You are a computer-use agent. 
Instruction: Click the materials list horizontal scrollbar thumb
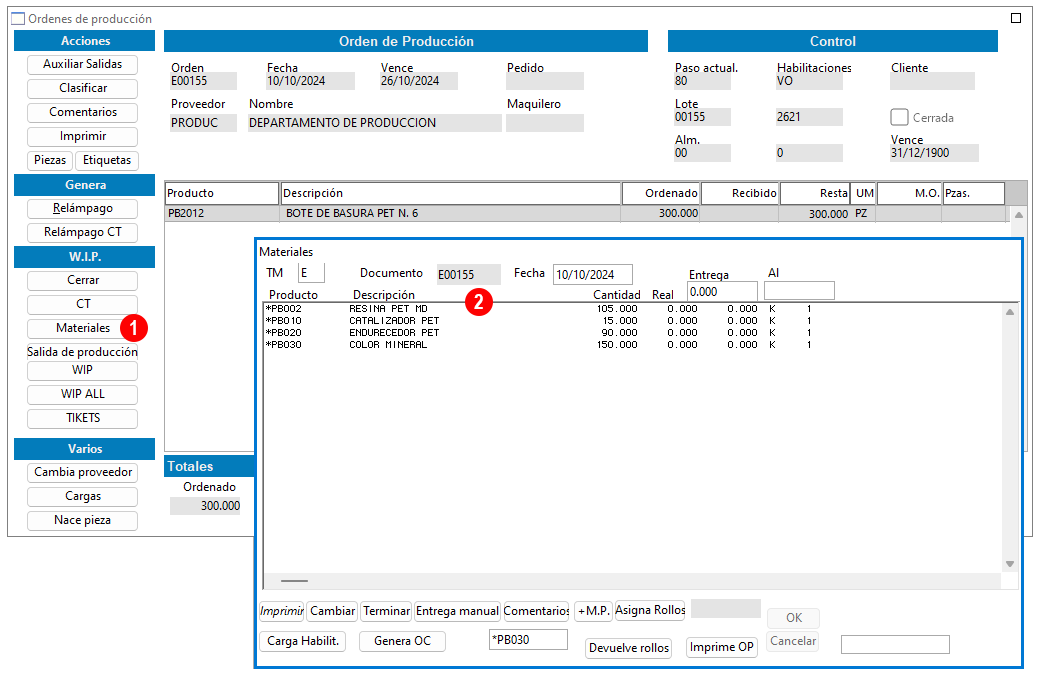294,581
